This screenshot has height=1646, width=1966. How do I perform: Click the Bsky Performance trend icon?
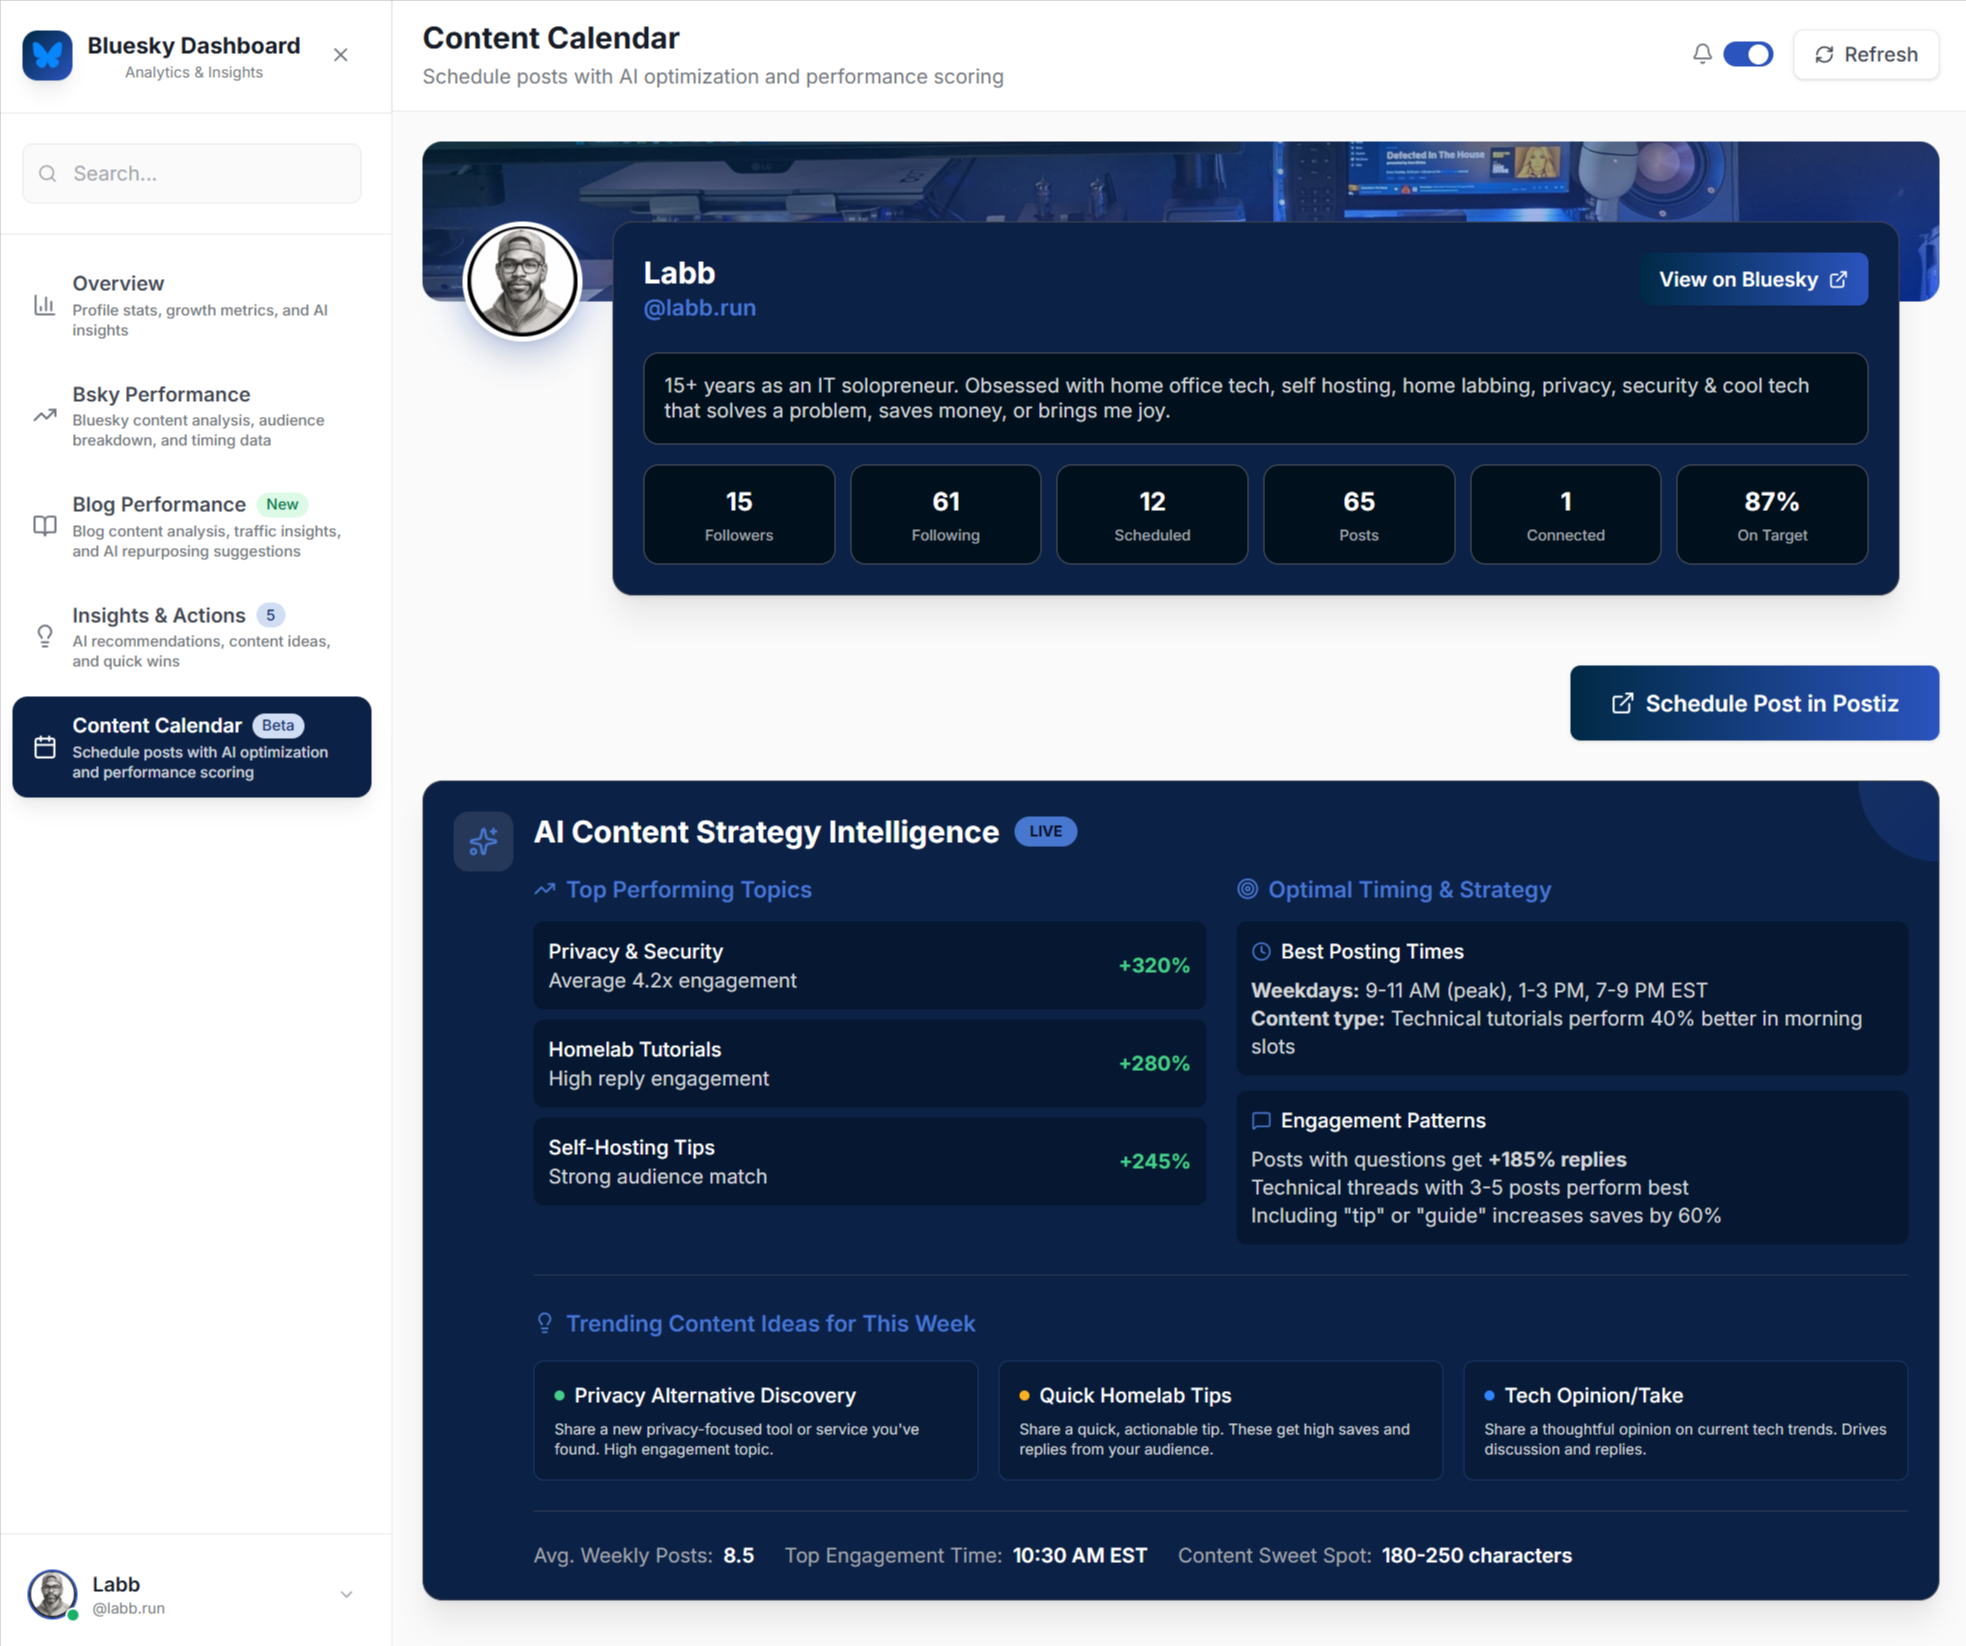click(x=45, y=416)
